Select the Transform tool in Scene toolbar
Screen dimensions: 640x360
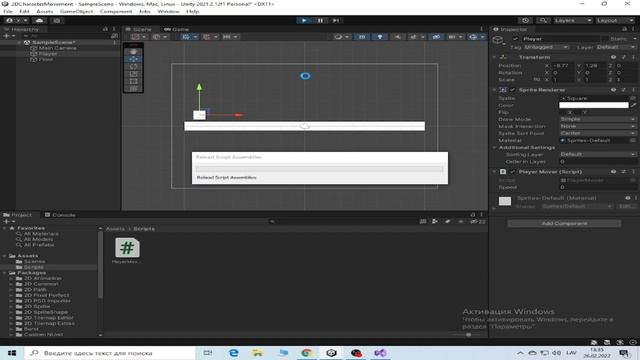pyautogui.click(x=133, y=88)
